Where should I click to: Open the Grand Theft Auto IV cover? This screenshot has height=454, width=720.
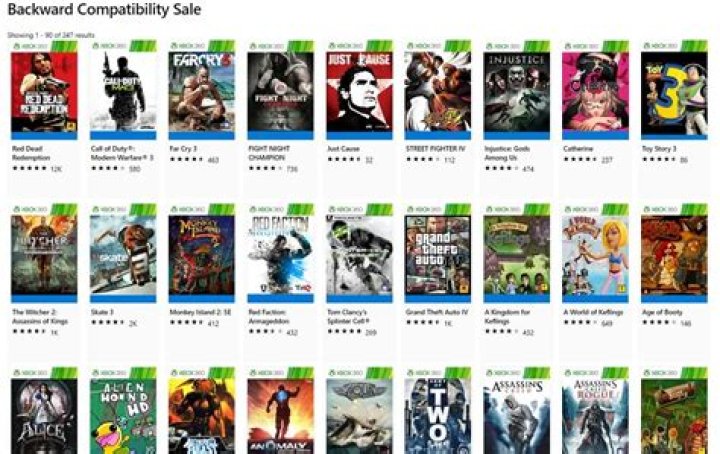tap(438, 255)
